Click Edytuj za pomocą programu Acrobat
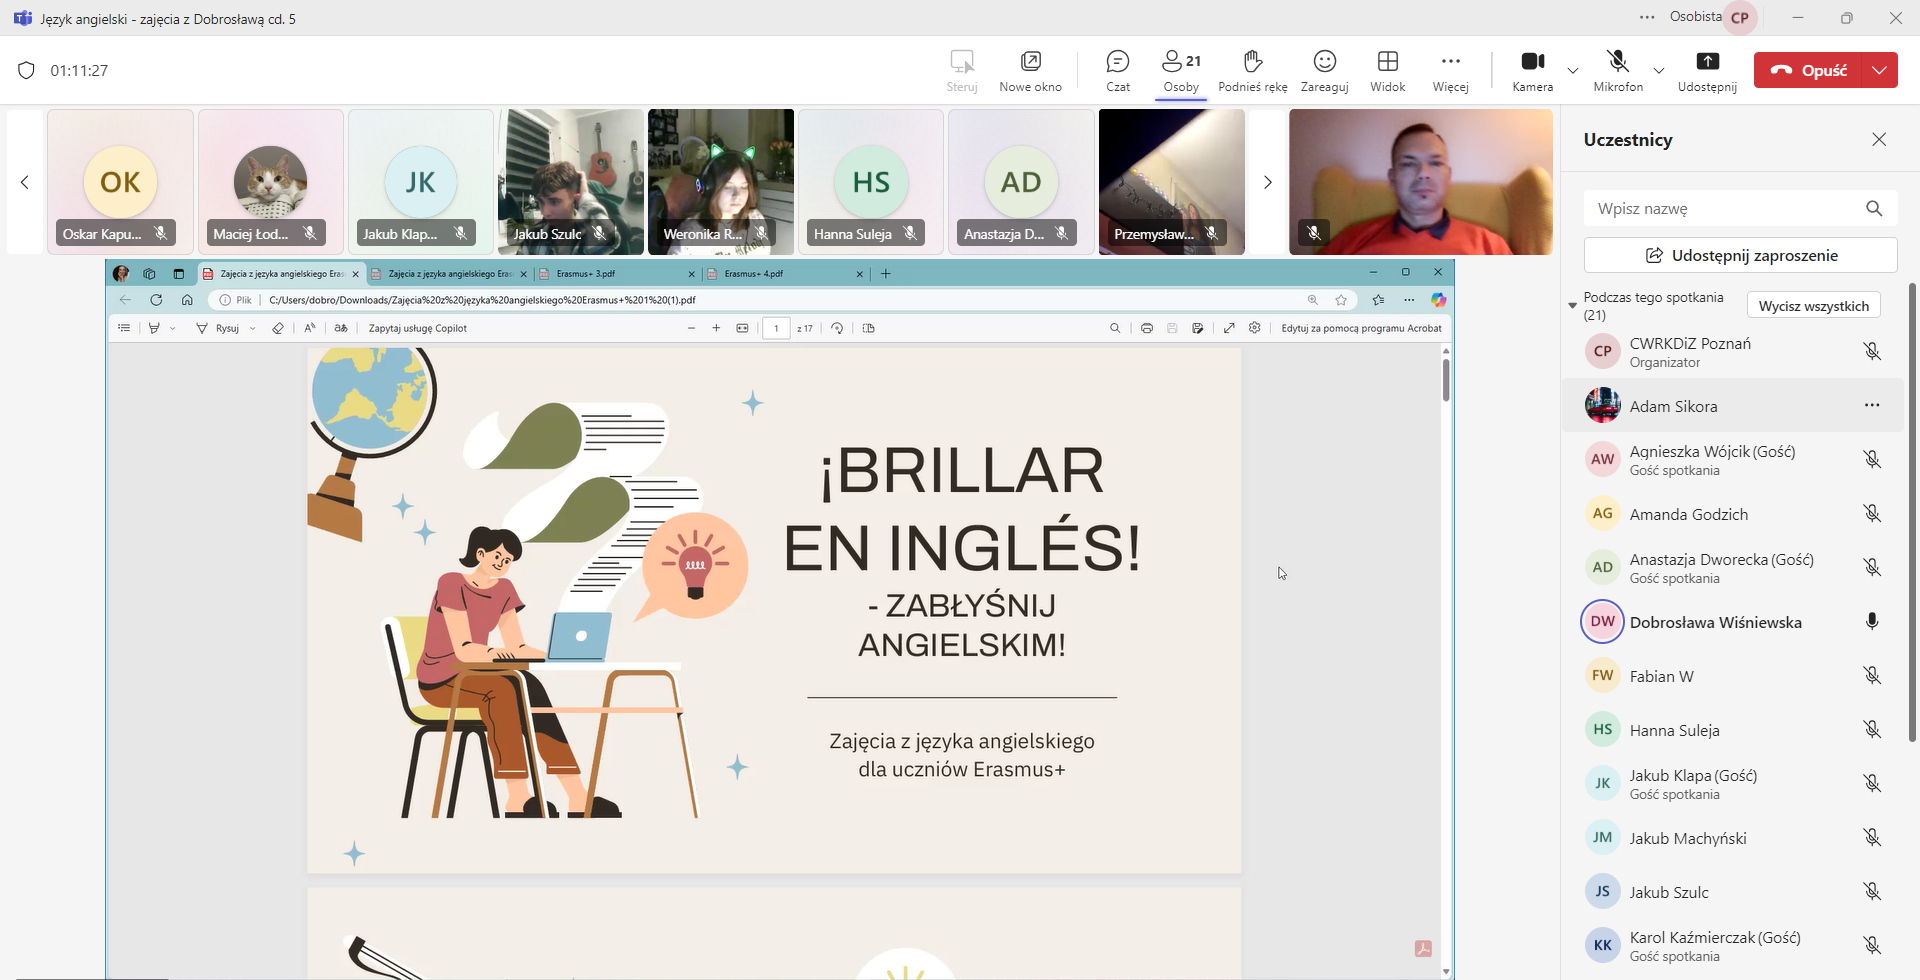 click(x=1361, y=328)
